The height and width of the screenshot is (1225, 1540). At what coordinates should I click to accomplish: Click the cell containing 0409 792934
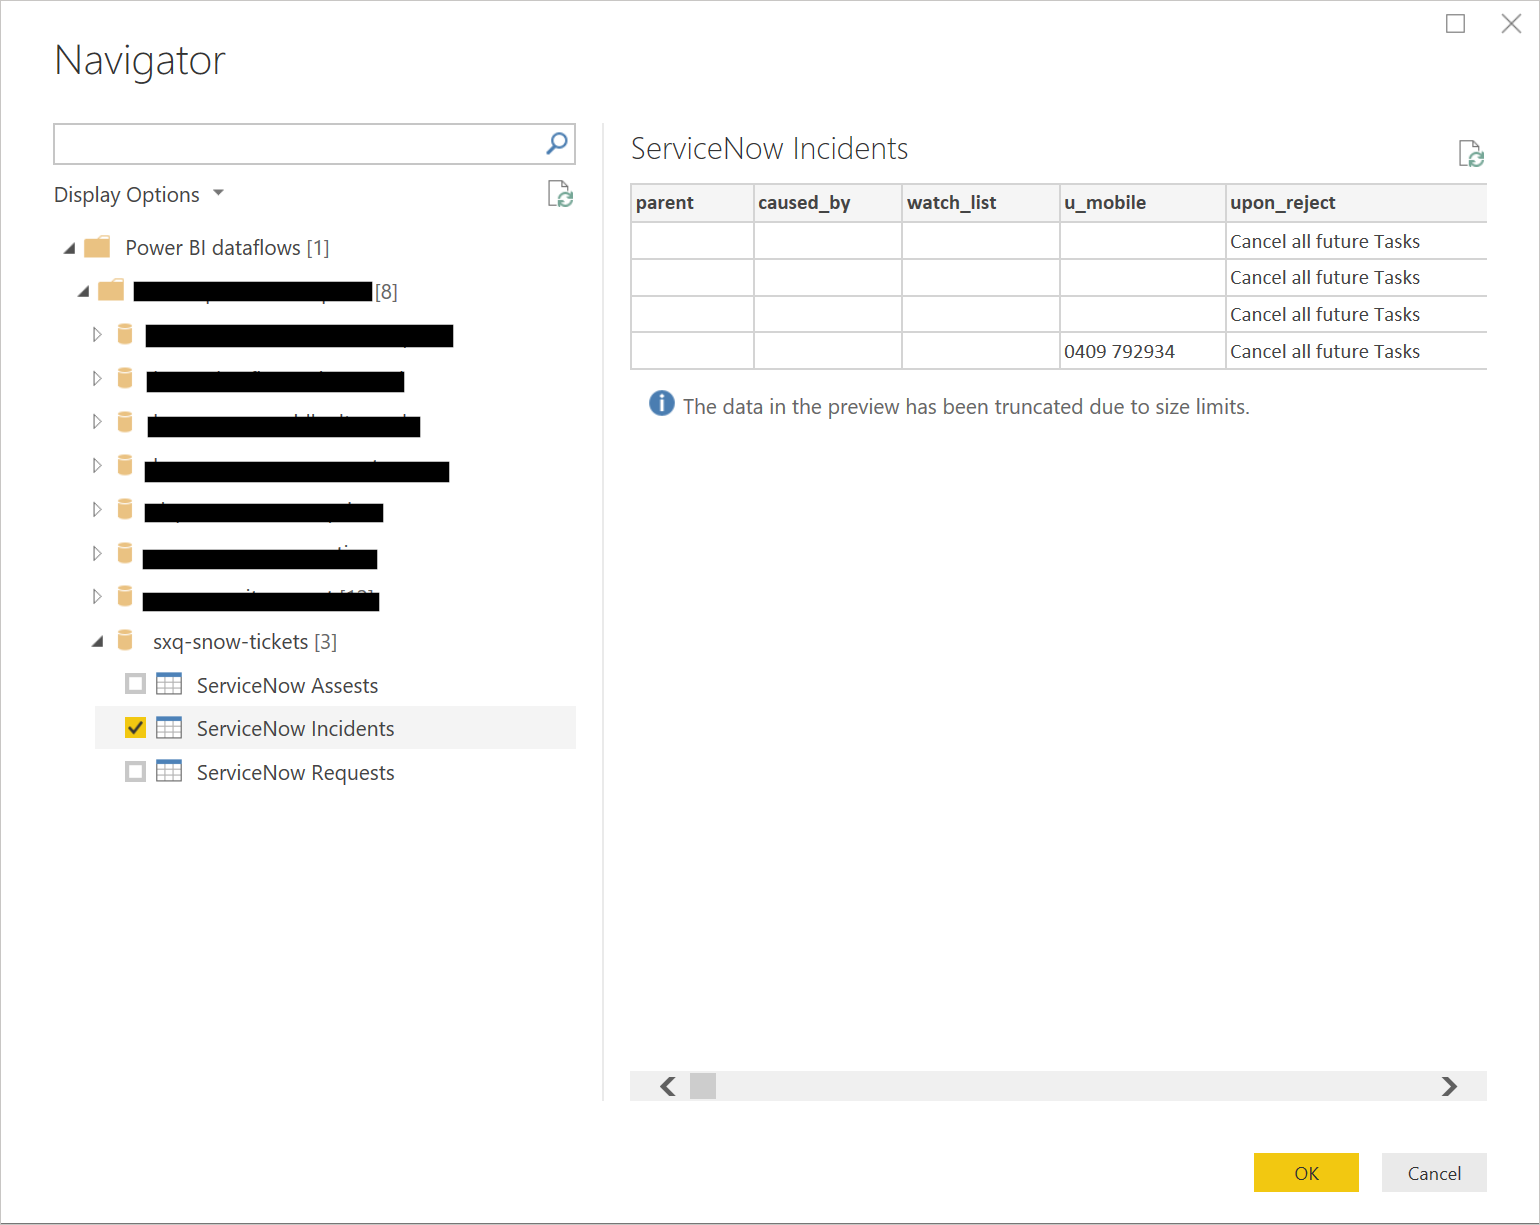(1143, 351)
